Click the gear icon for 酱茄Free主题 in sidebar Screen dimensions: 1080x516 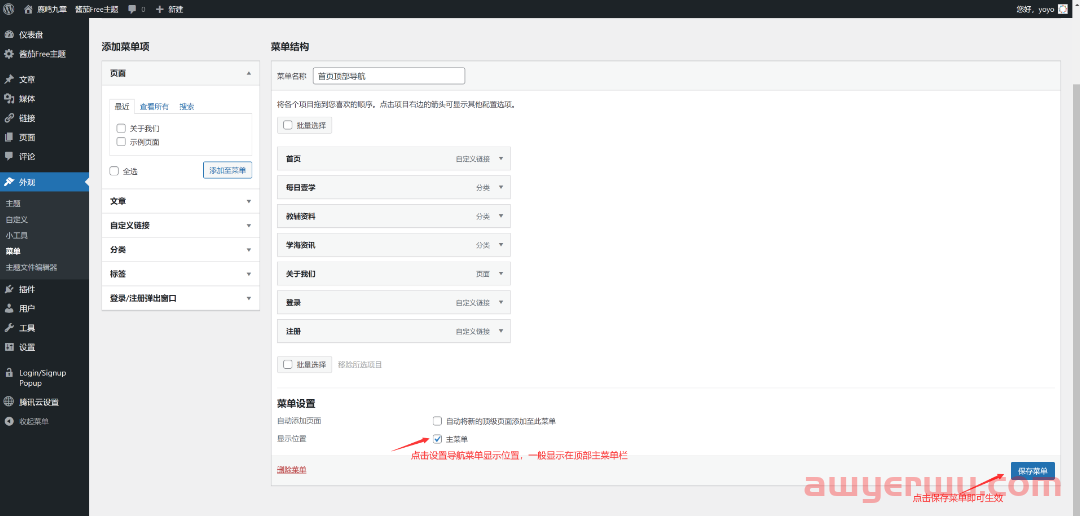(x=9, y=54)
